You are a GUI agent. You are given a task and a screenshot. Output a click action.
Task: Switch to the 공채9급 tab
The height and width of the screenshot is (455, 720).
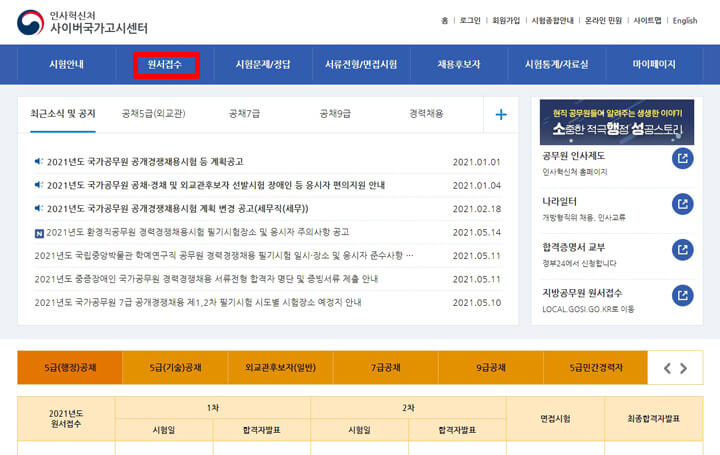pos(335,114)
